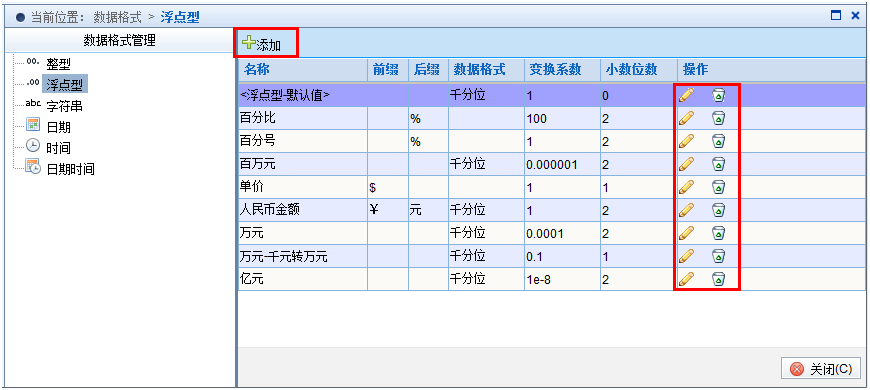The width and height of the screenshot is (870, 390).
Task: Click trash icon for 单价 row
Action: pyautogui.click(x=719, y=188)
